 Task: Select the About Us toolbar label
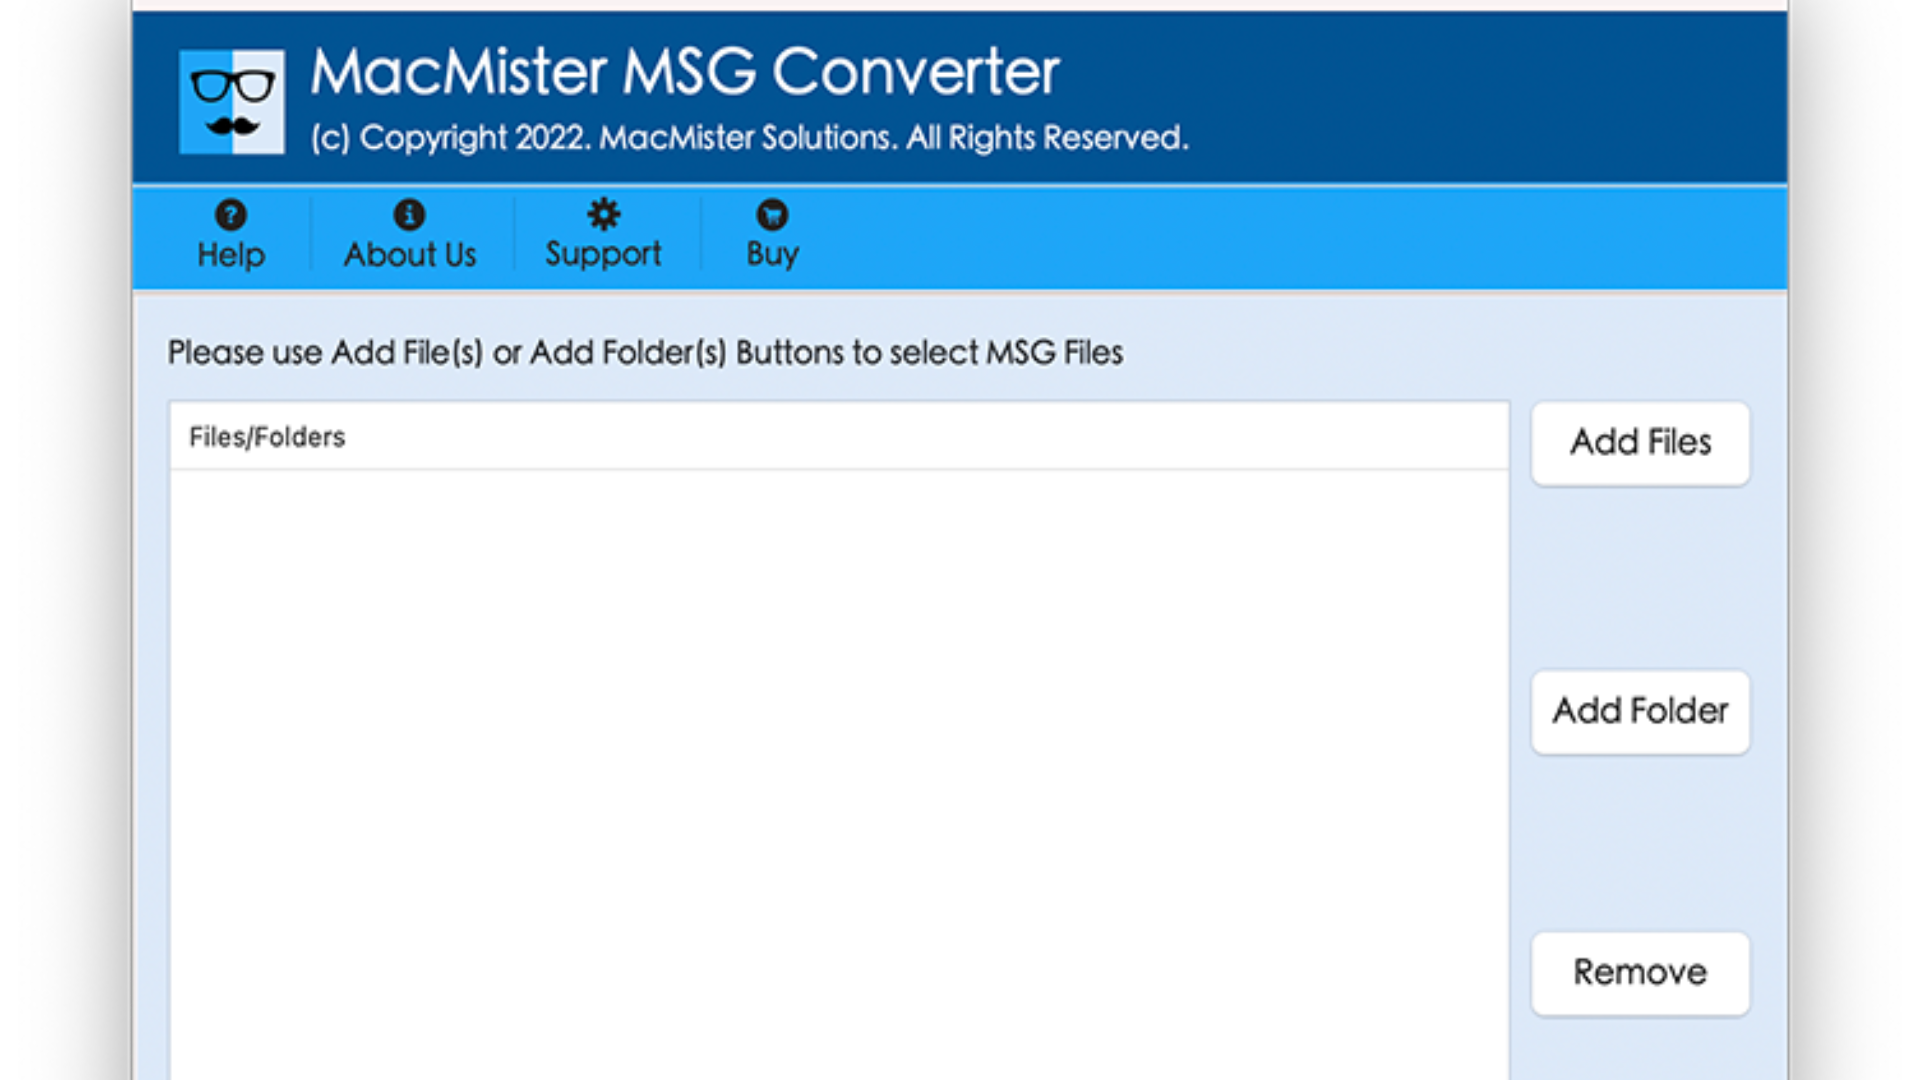coord(410,255)
